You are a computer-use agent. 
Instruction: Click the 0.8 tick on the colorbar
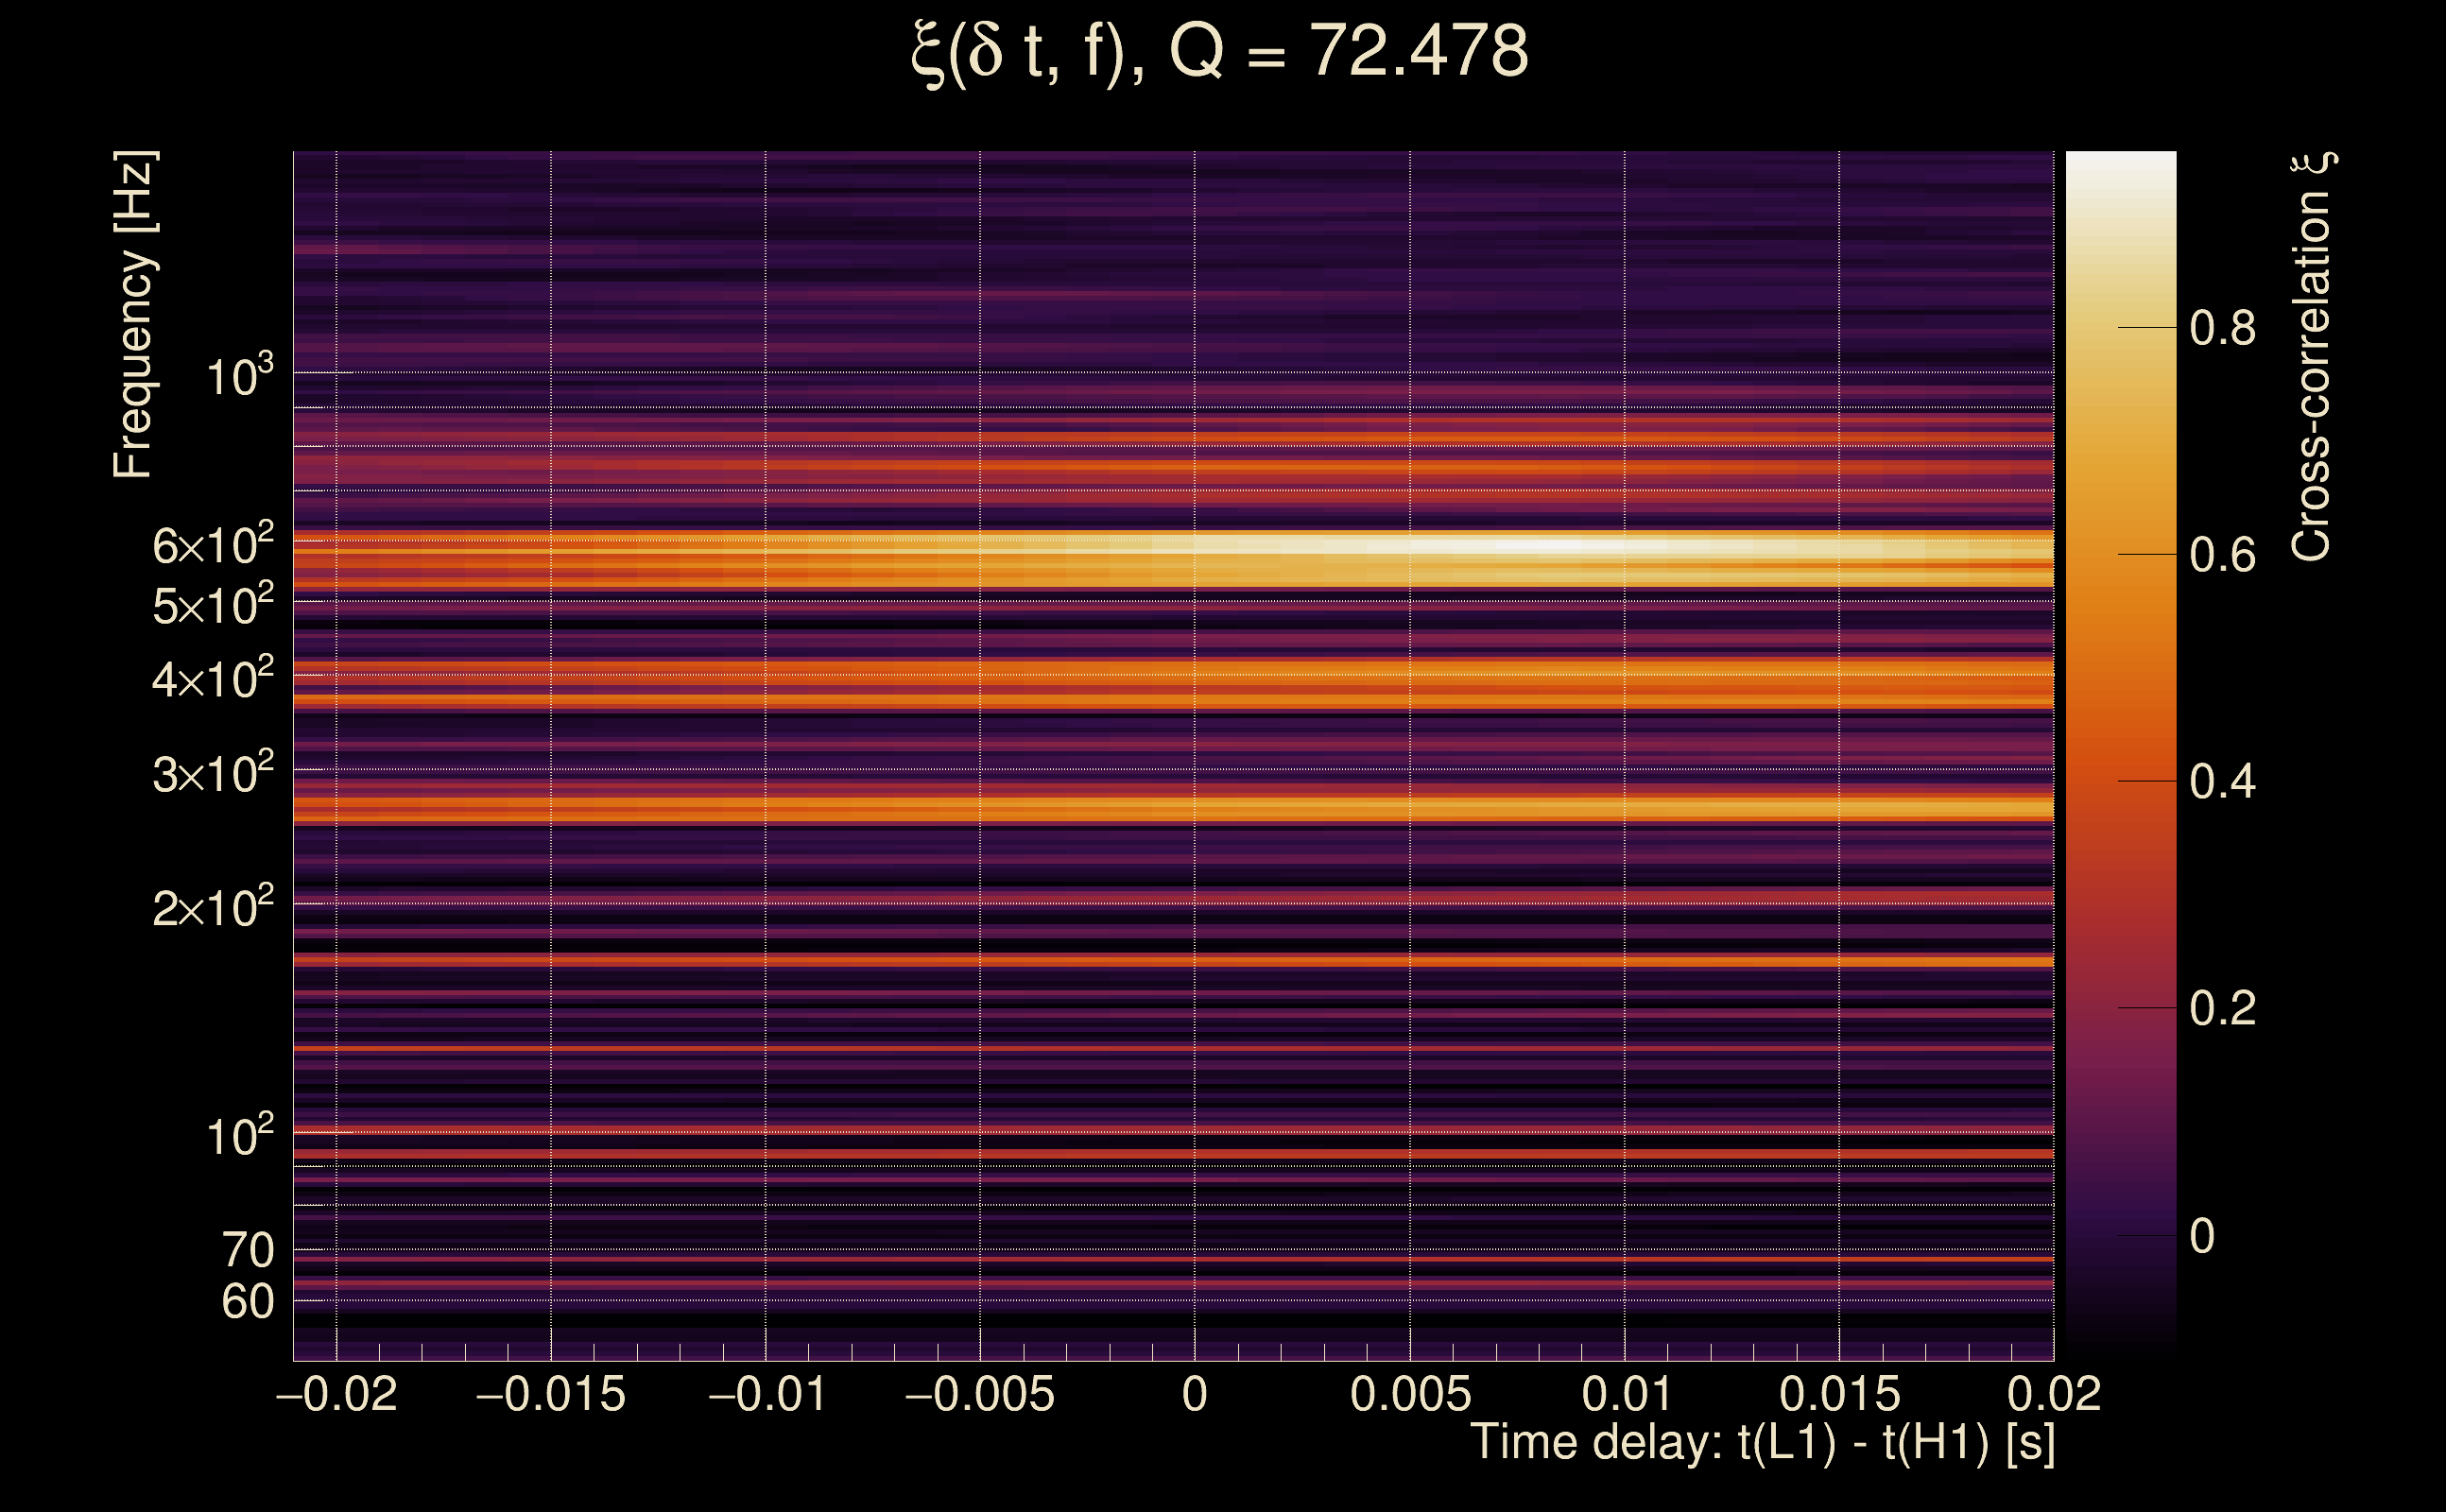click(2222, 328)
